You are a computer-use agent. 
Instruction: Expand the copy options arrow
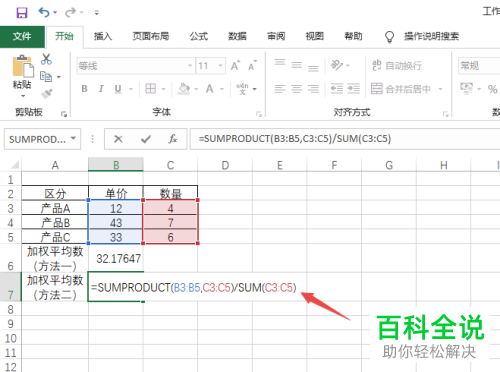(x=59, y=77)
